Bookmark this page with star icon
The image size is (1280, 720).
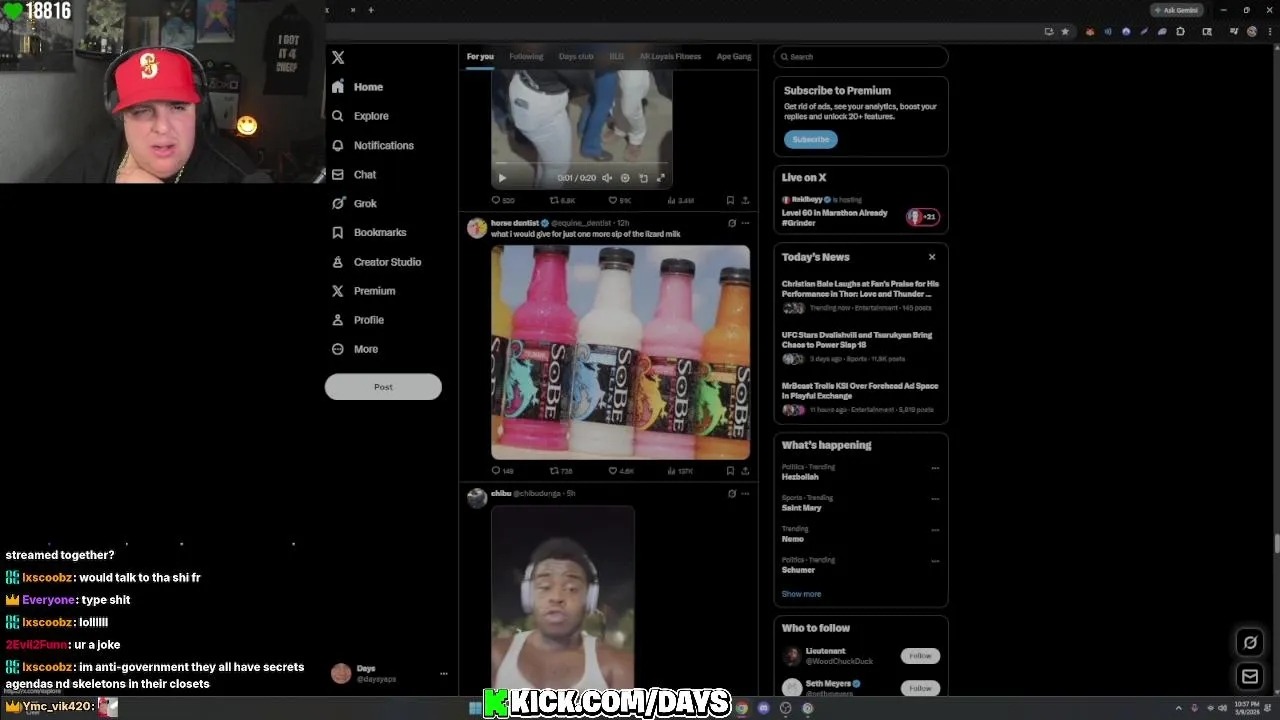coord(1065,31)
